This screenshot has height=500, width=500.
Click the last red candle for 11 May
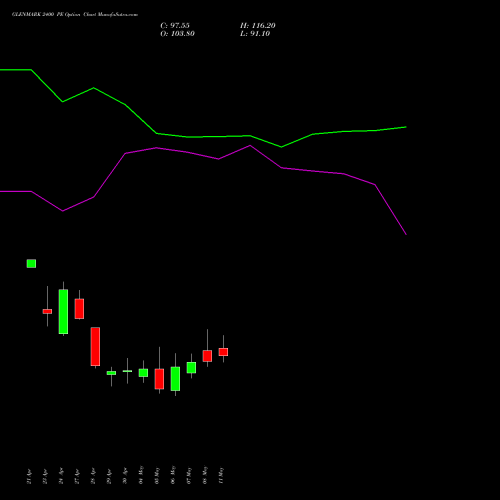223,352
